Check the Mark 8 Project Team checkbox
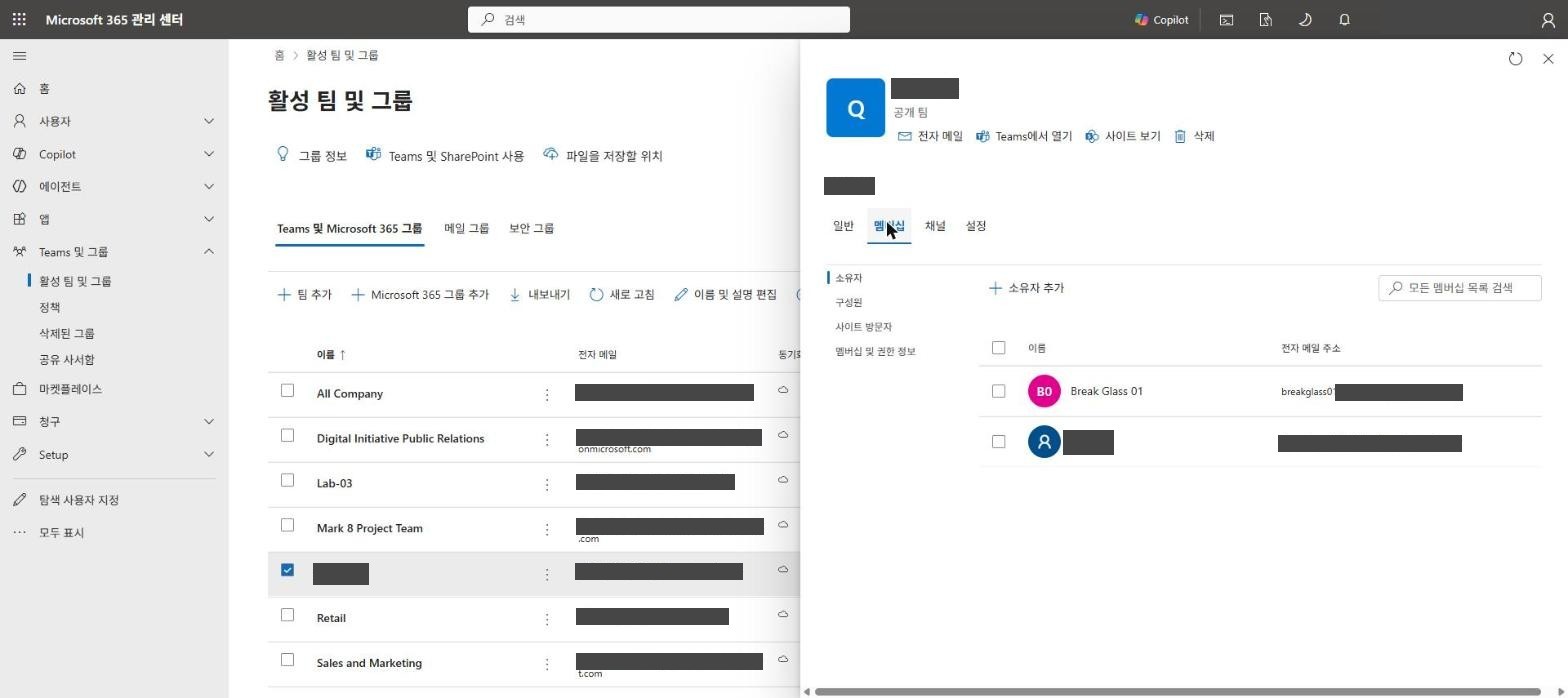 click(287, 525)
